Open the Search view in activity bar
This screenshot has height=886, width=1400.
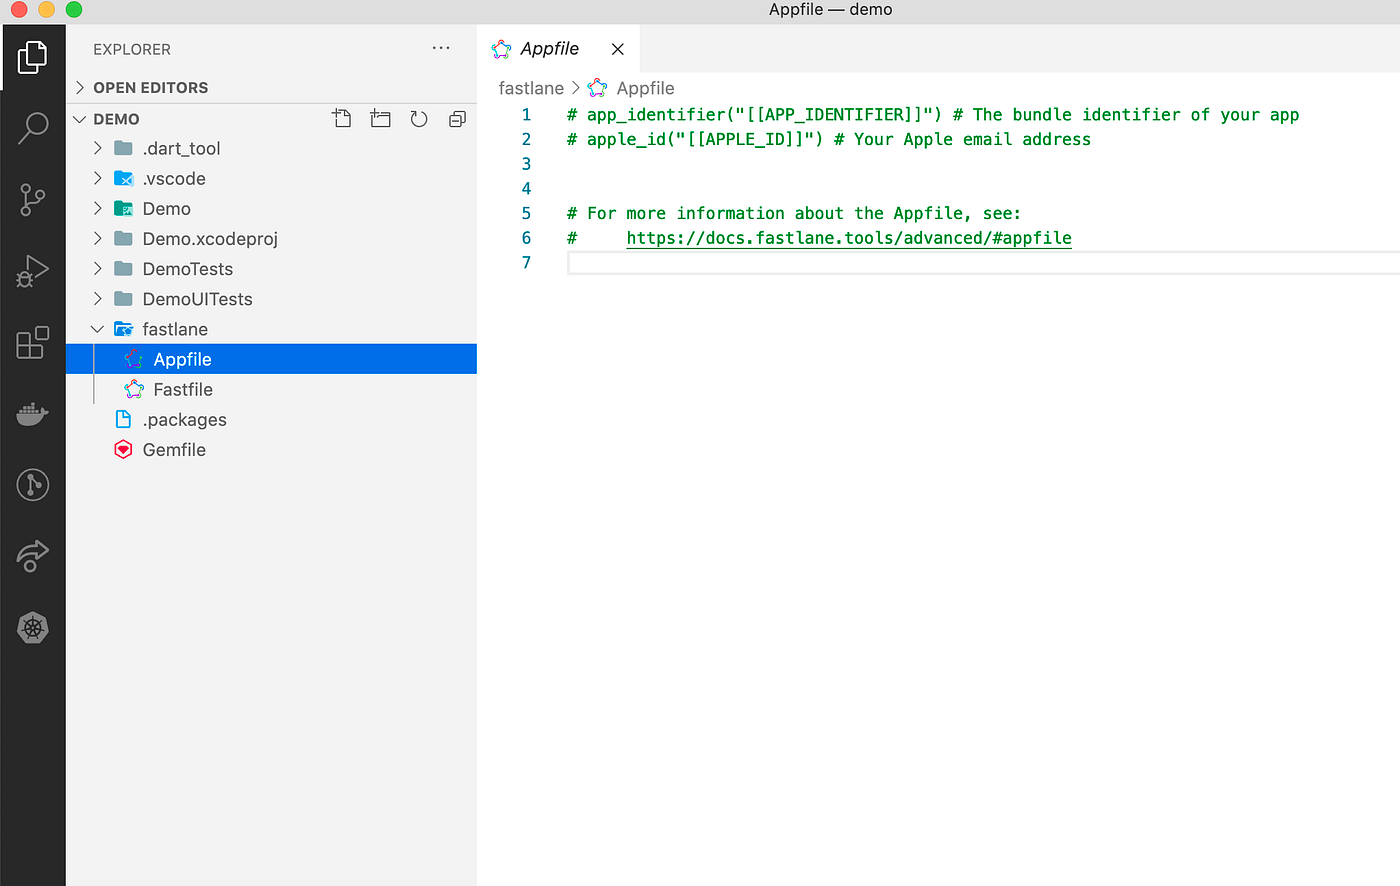[33, 128]
